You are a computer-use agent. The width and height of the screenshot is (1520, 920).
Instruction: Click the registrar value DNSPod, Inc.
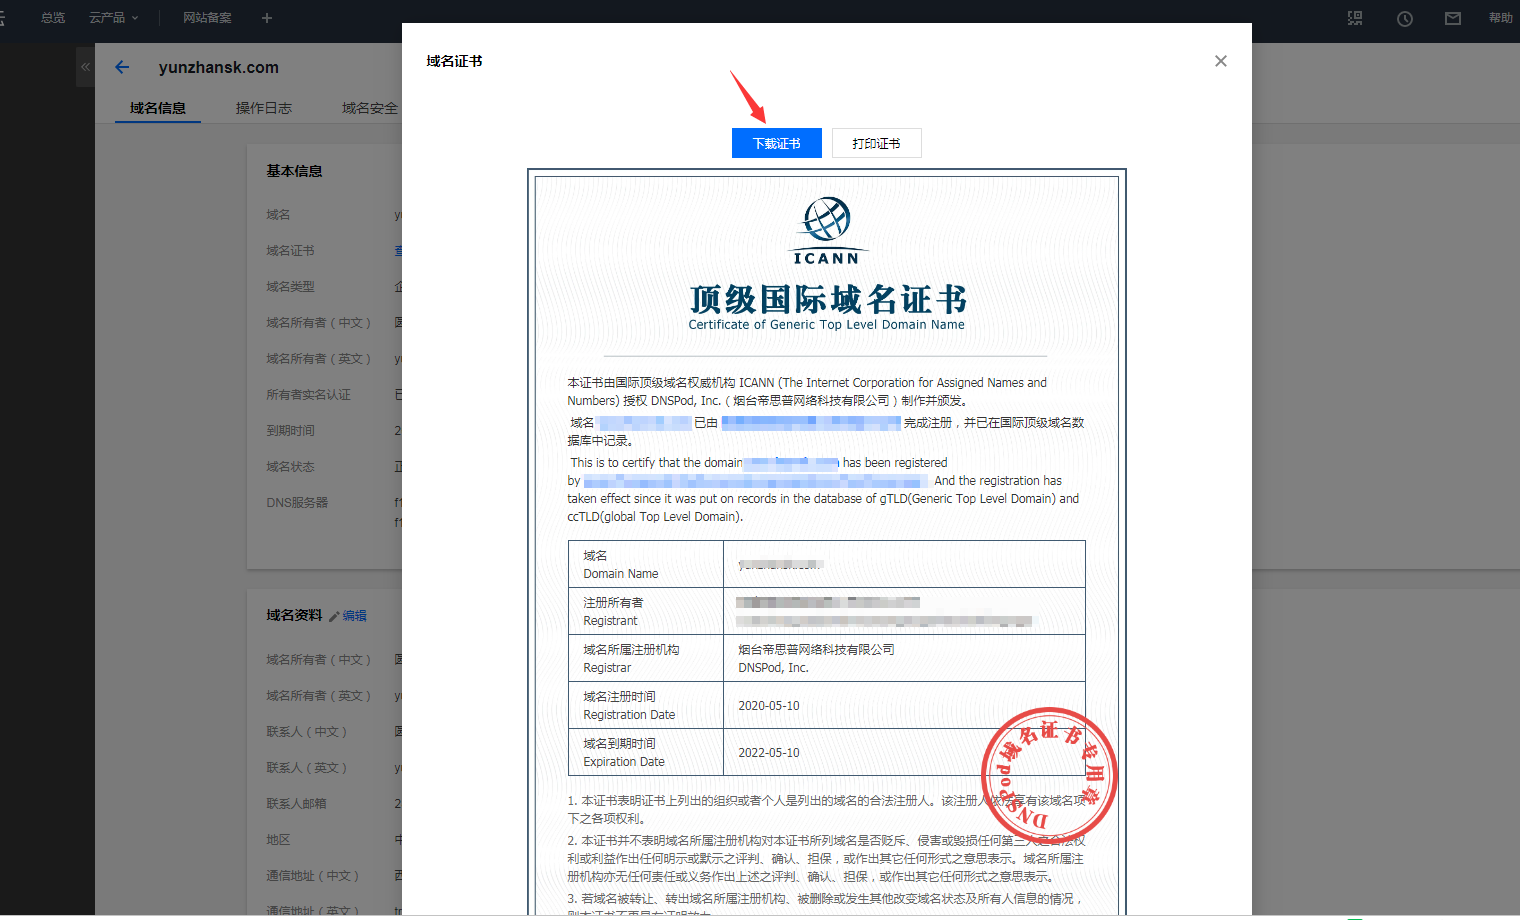click(x=773, y=668)
